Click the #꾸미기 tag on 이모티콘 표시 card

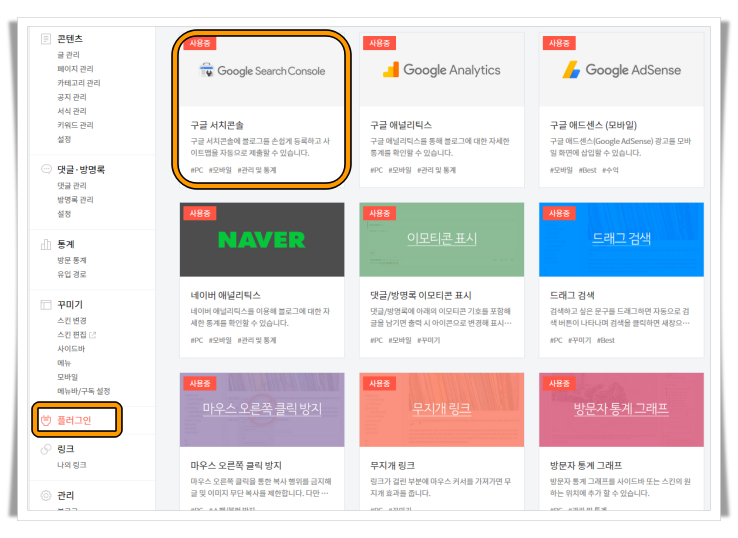click(x=428, y=340)
